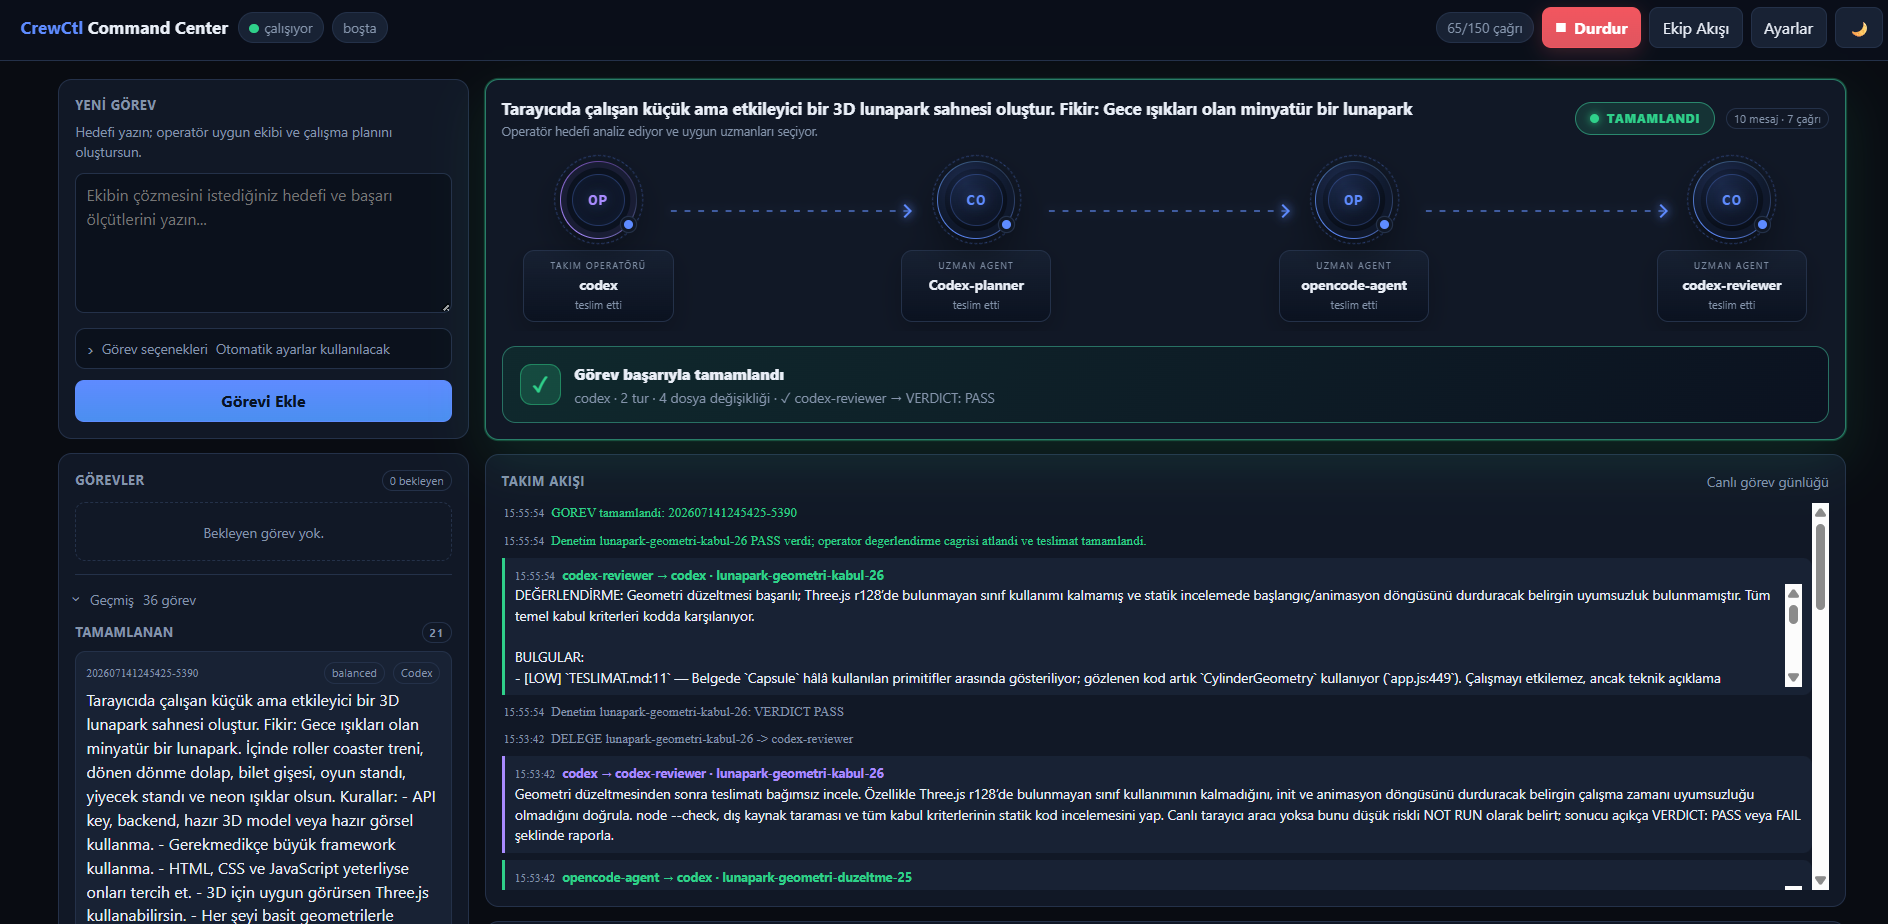1888x924 pixels.
Task: Open Ekip Akışı view
Action: (x=1695, y=28)
